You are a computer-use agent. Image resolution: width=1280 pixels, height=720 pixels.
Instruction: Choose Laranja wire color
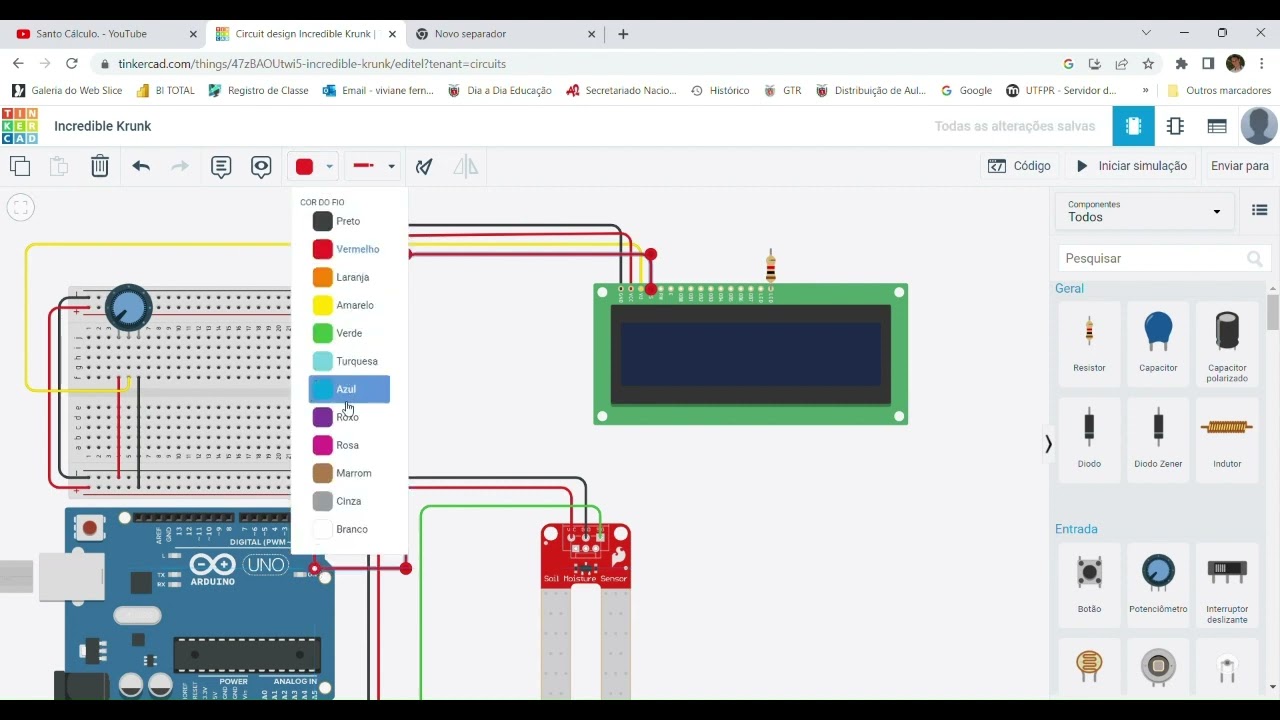pyautogui.click(x=349, y=277)
